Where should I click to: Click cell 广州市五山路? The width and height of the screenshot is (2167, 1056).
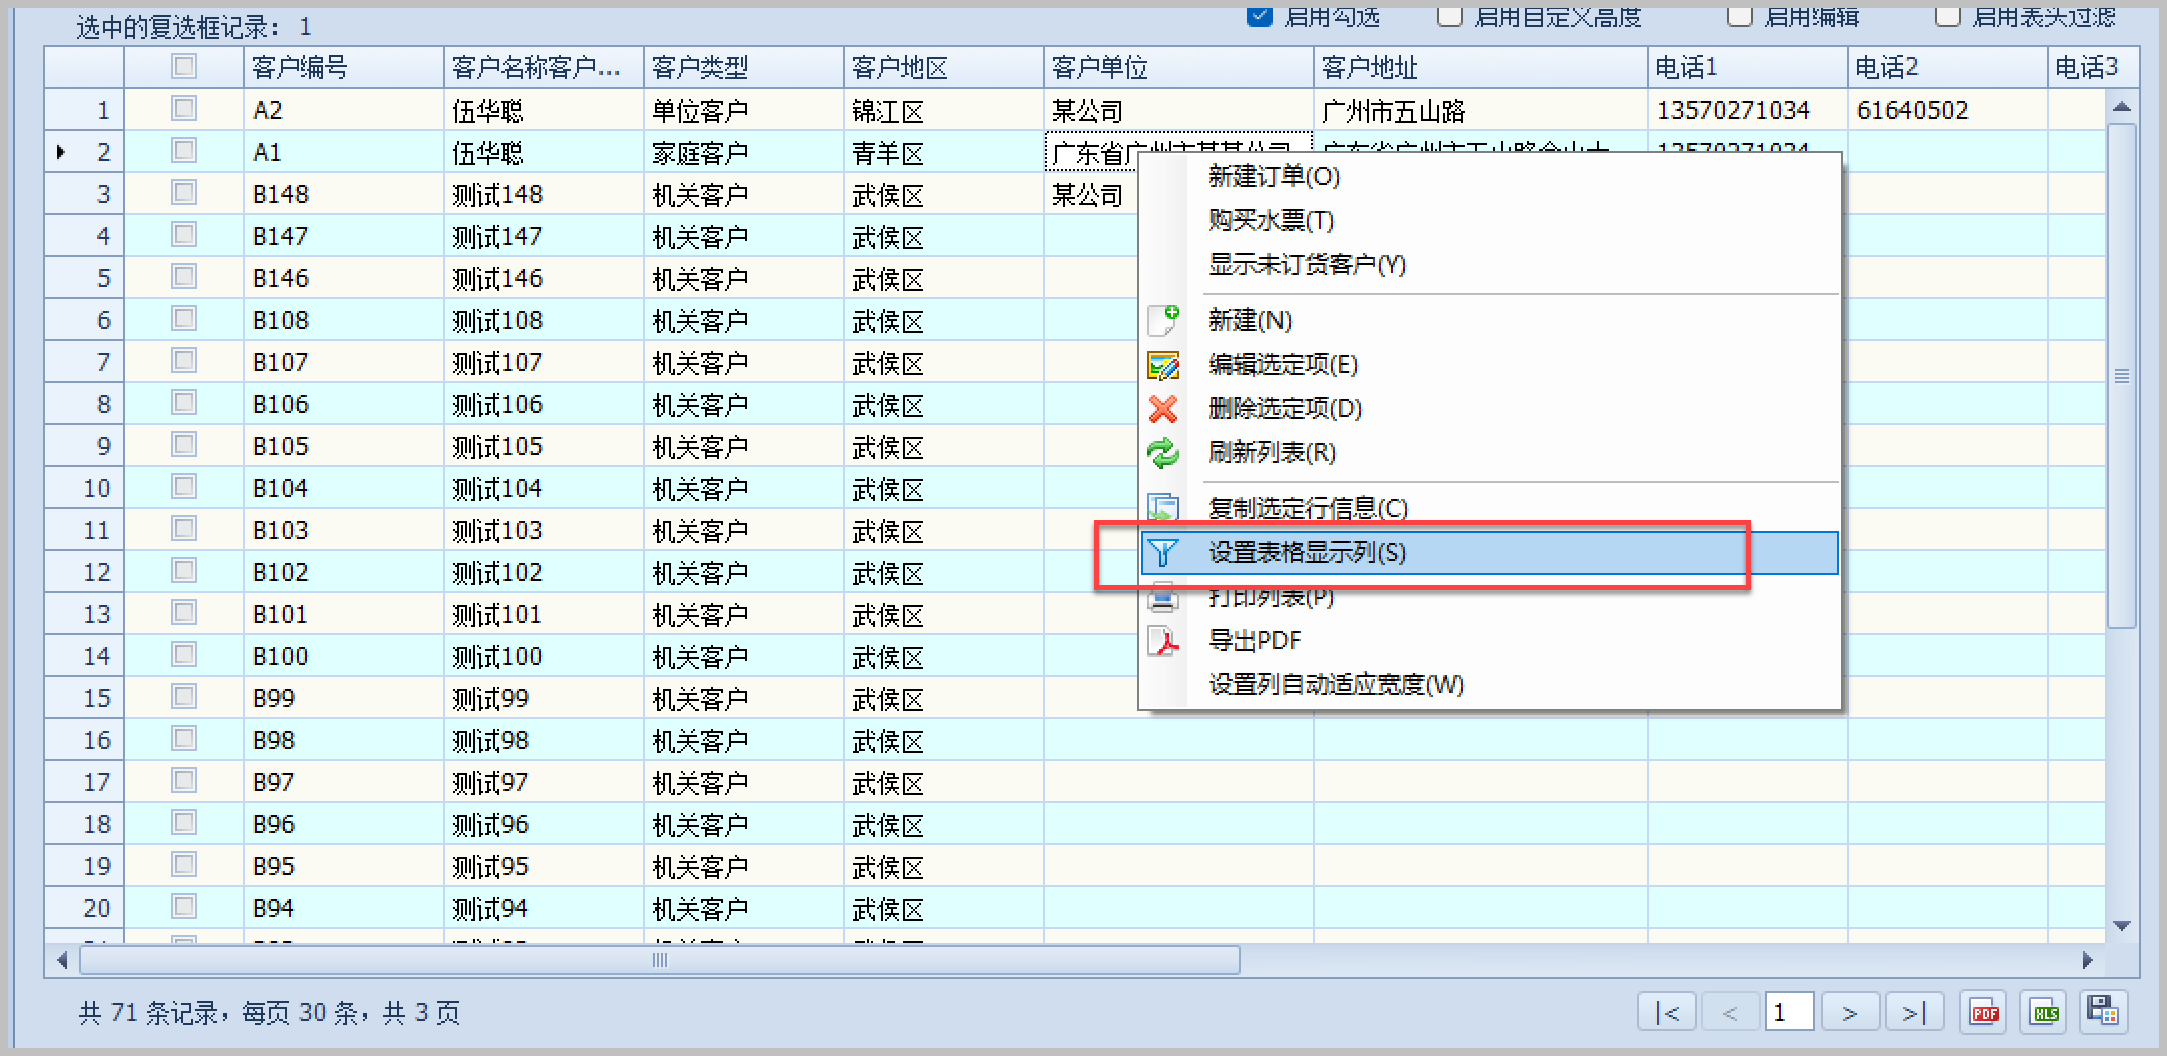click(x=1480, y=110)
